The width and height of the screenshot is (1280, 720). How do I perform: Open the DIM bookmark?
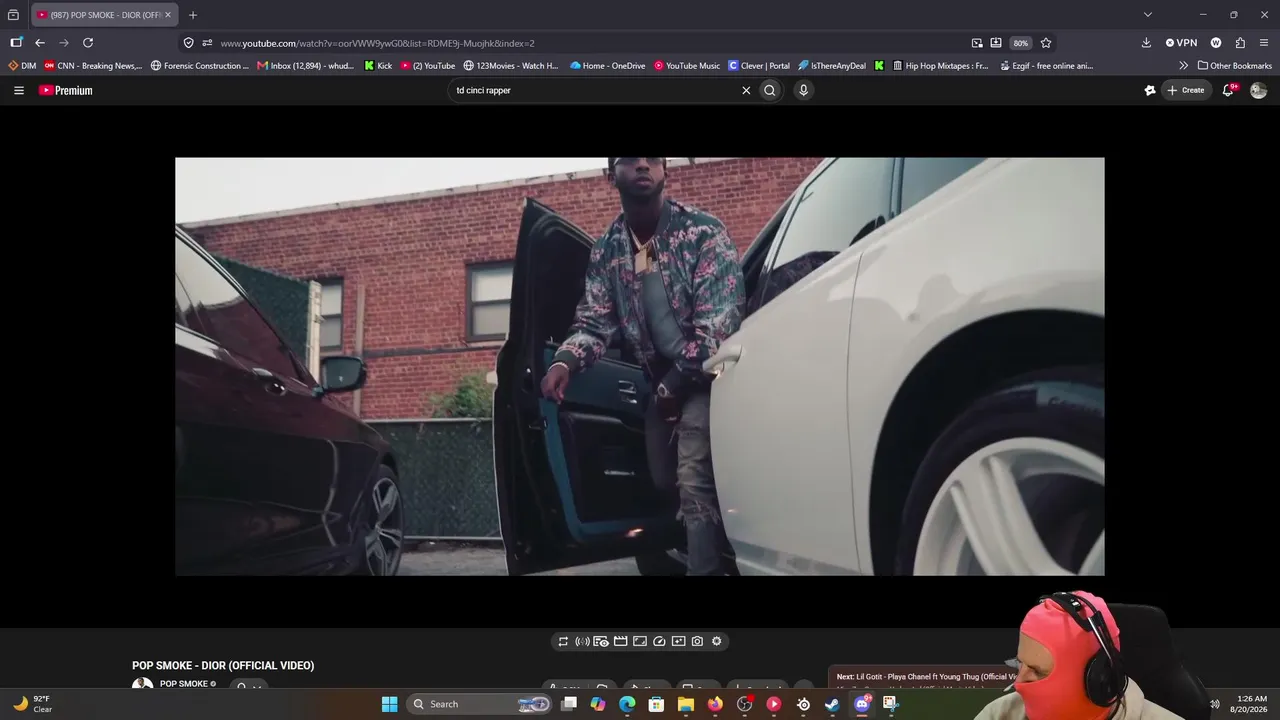click(22, 66)
